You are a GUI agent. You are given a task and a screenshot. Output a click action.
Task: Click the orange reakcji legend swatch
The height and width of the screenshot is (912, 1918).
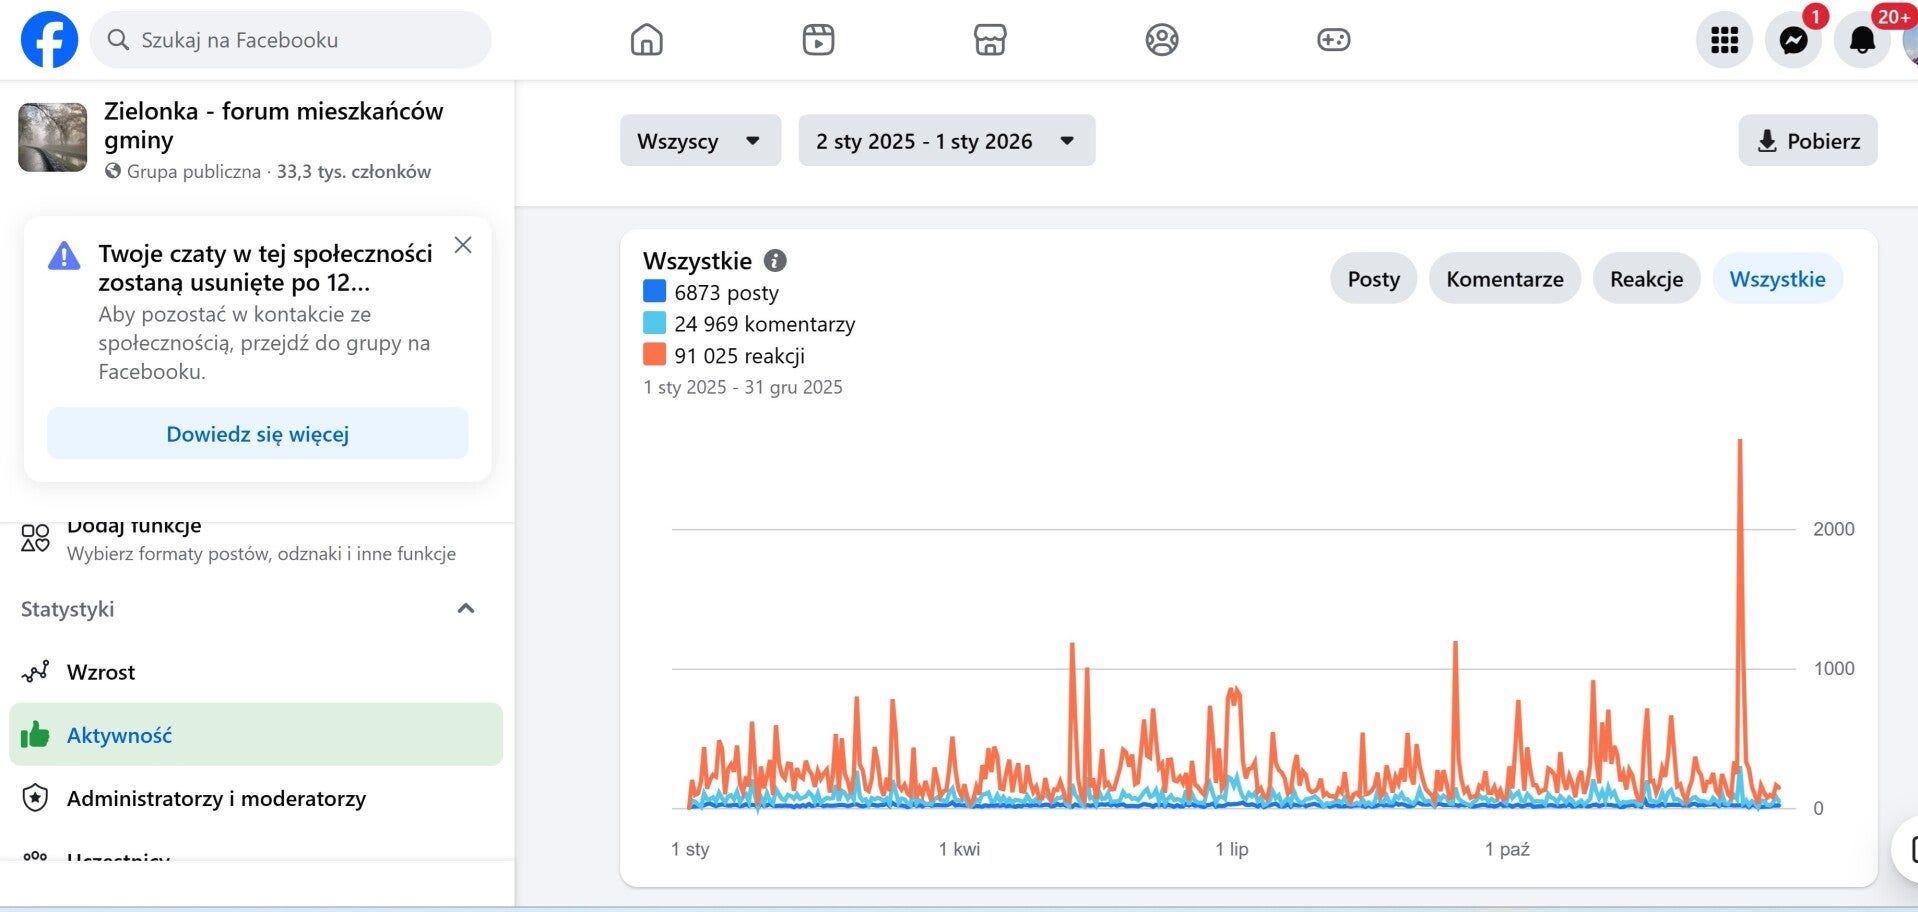pyautogui.click(x=655, y=355)
